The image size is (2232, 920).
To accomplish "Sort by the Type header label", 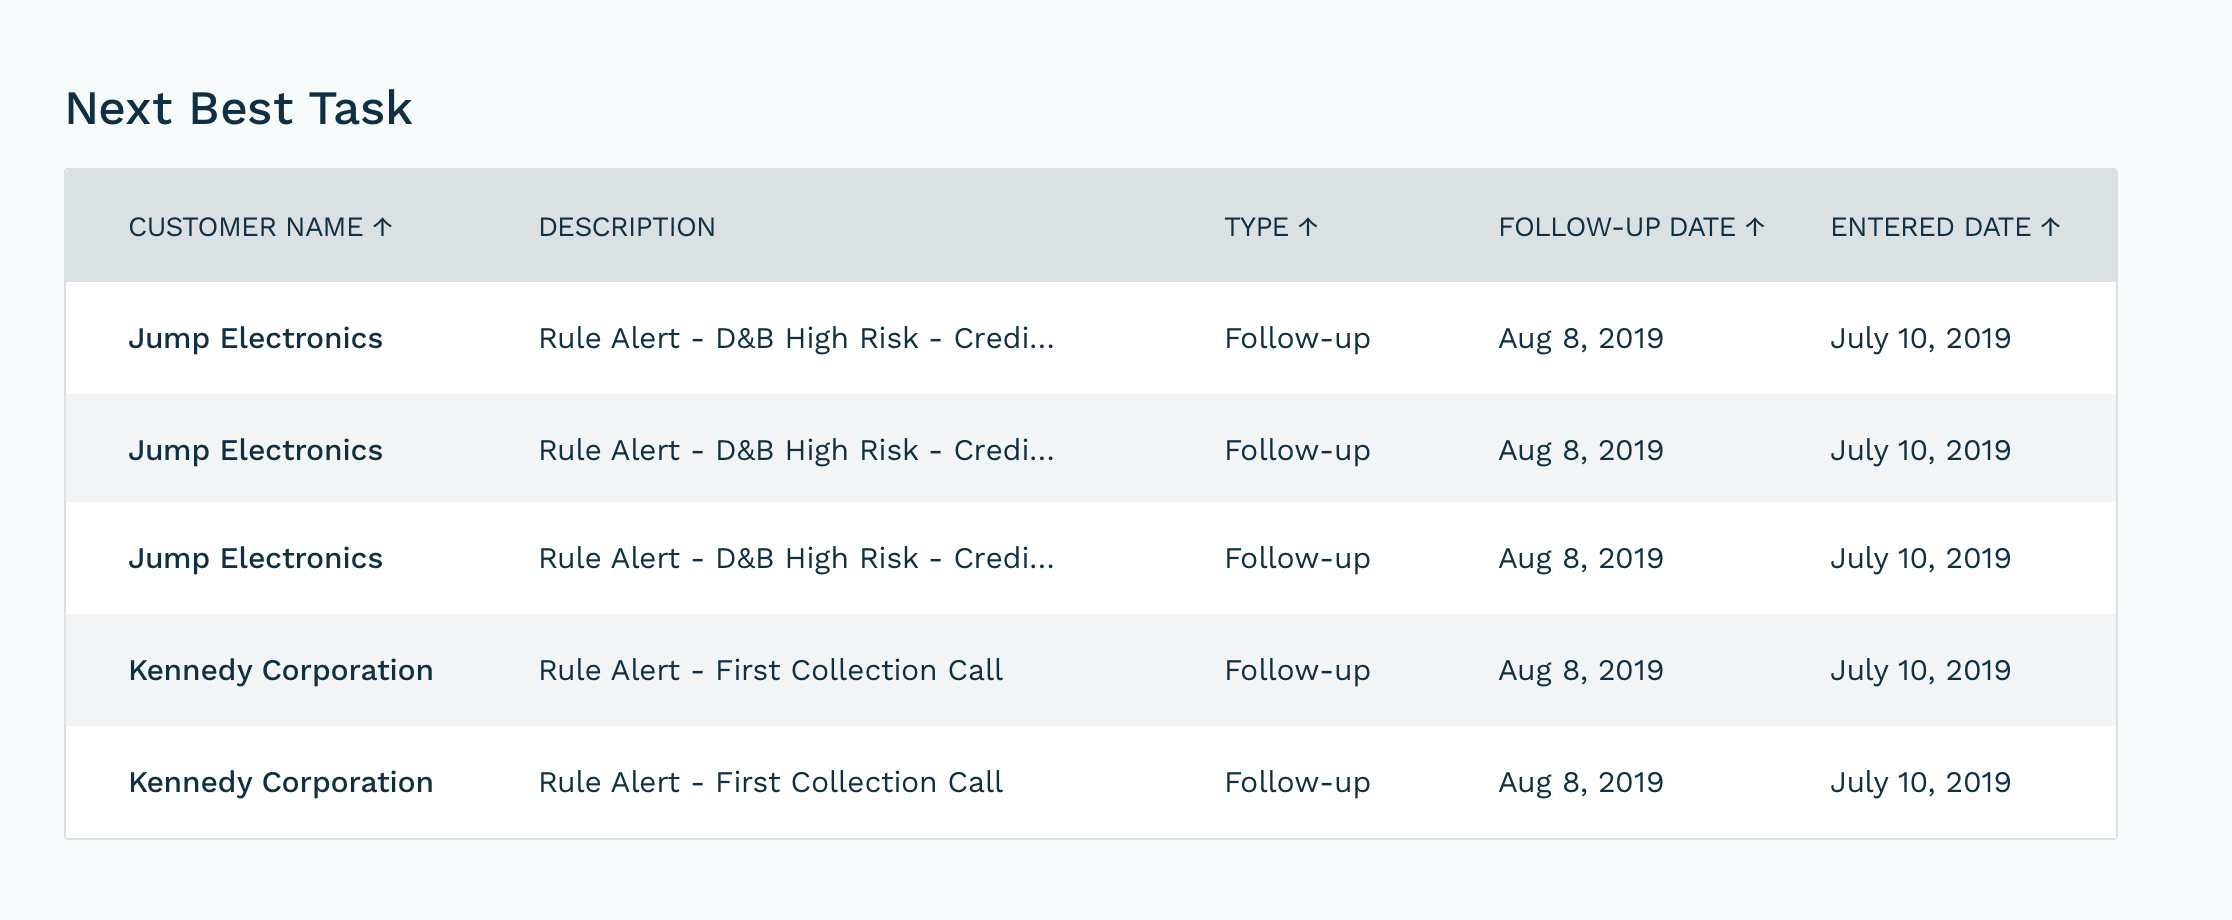I will (1256, 227).
